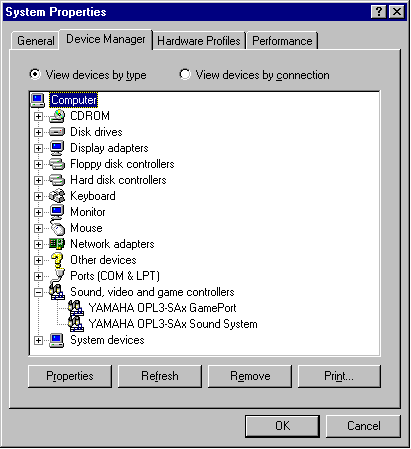The height and width of the screenshot is (449, 411).
Task: Expand the Disk drives node
Action: click(x=38, y=132)
